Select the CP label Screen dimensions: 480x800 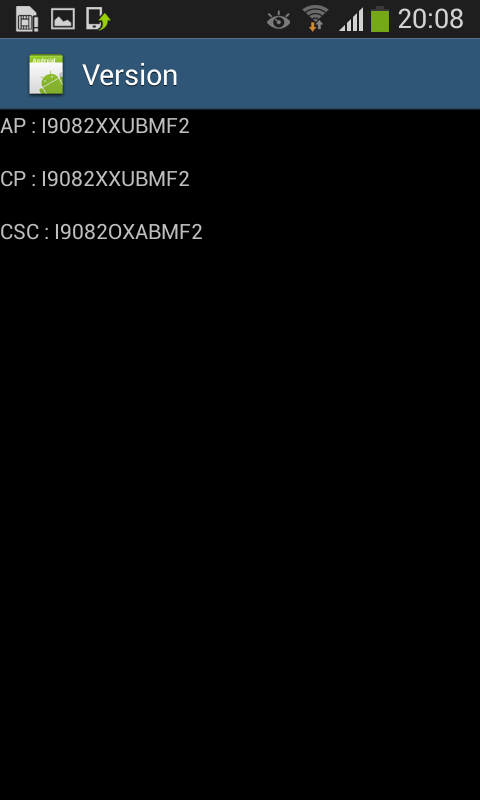pyautogui.click(x=13, y=179)
